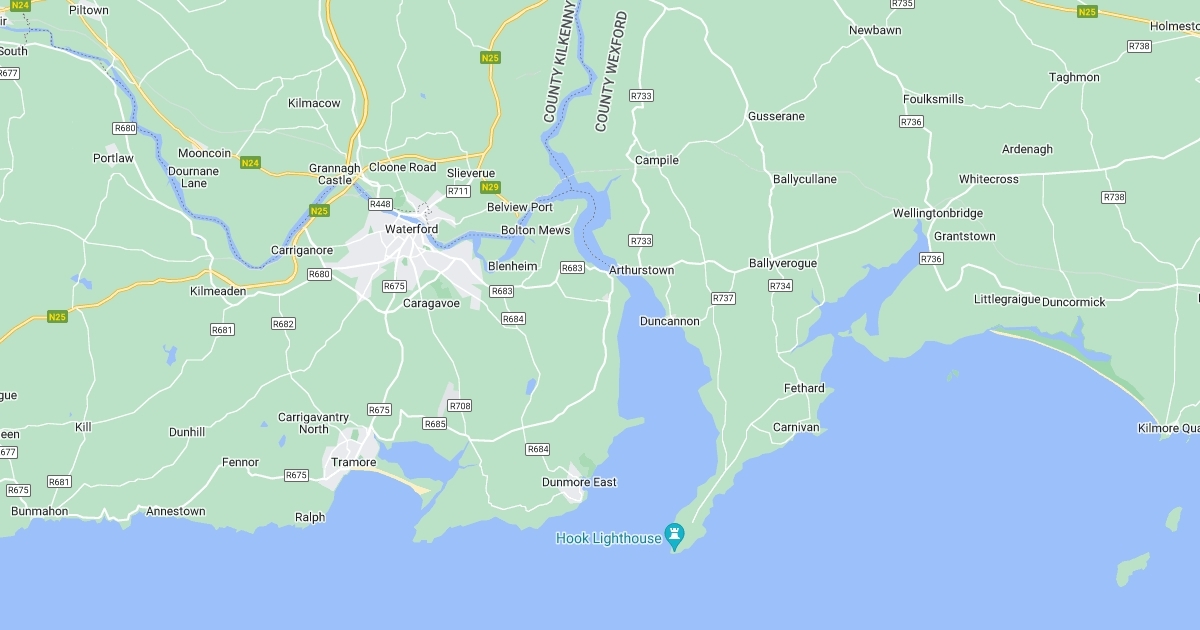Viewport: 1200px width, 630px height.
Task: Select the R737 road badge
Action: (723, 298)
